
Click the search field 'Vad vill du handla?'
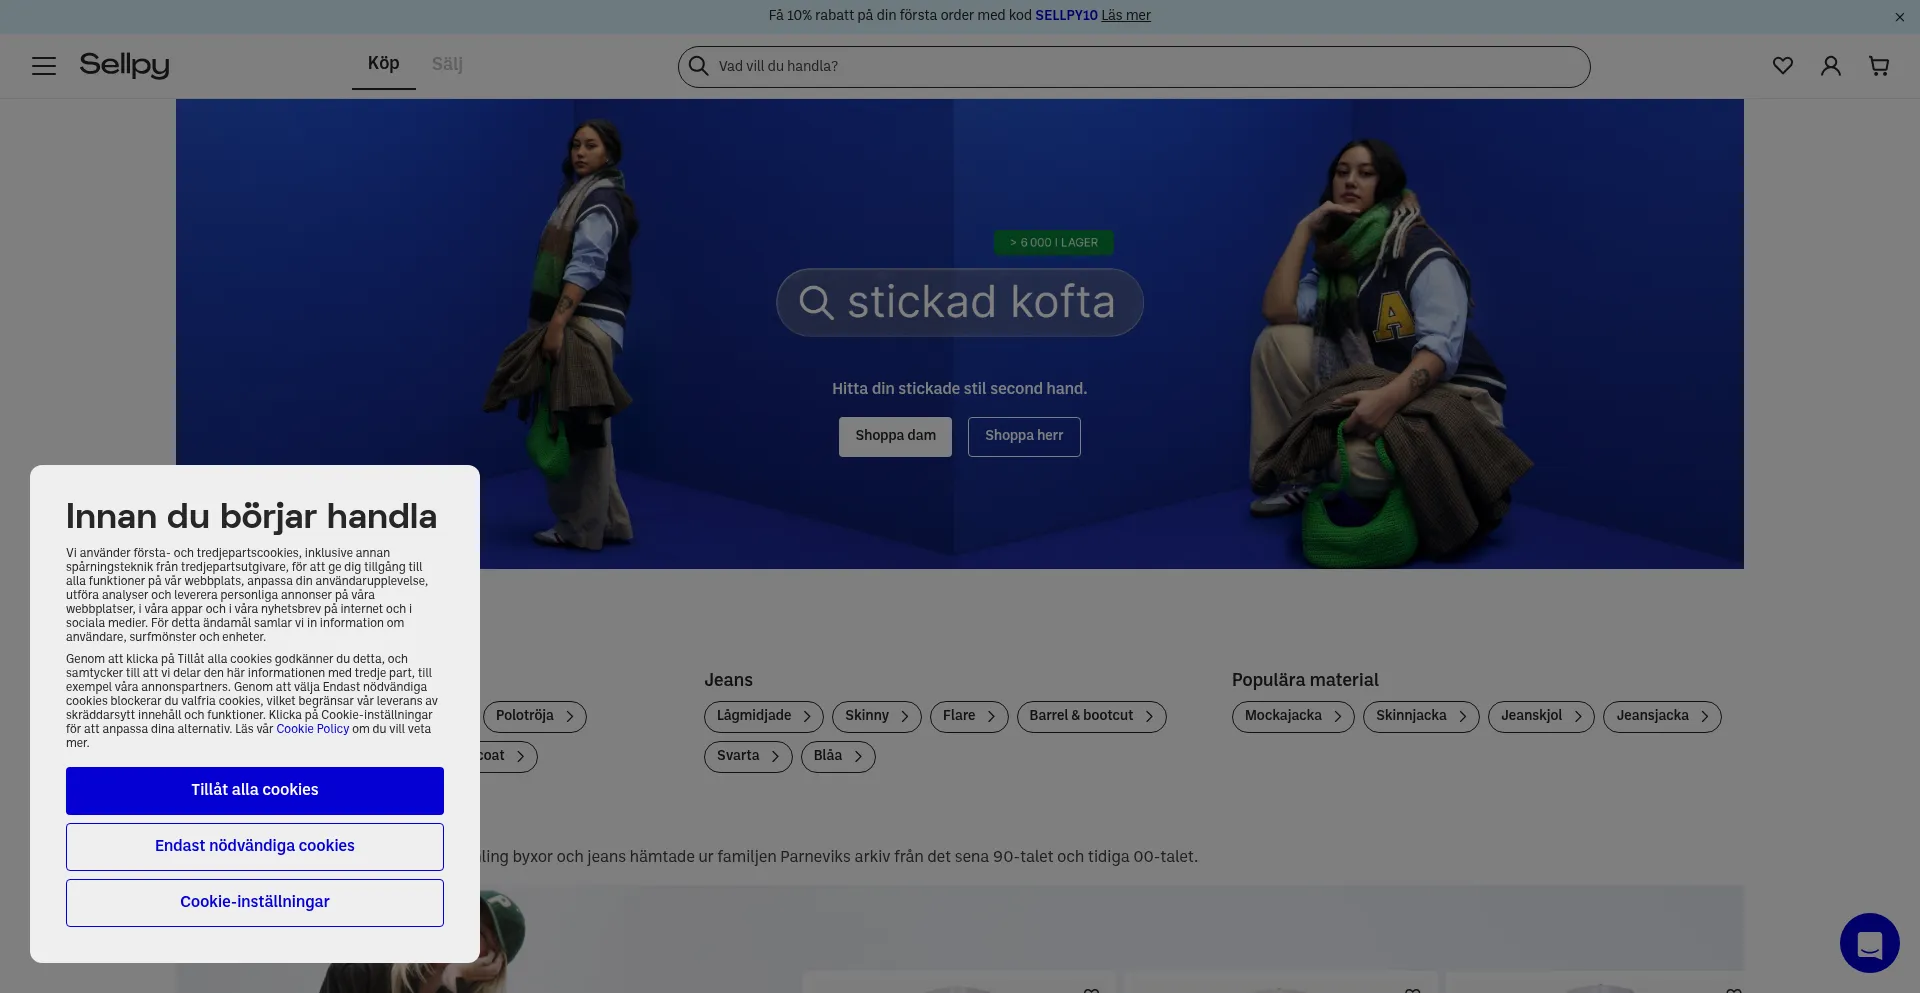point(1140,66)
